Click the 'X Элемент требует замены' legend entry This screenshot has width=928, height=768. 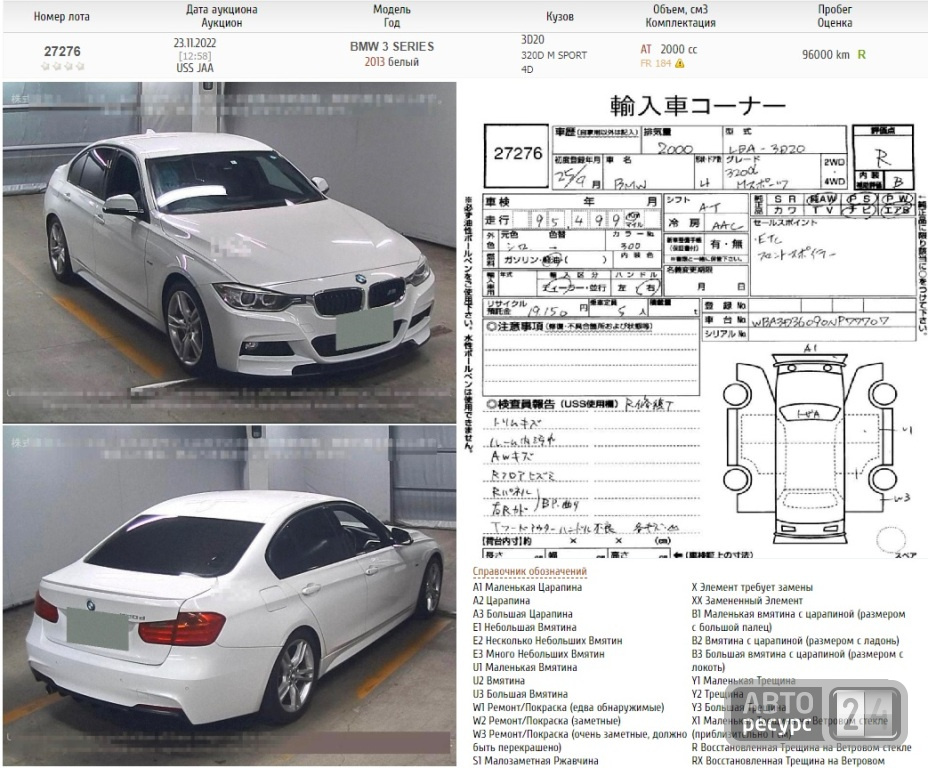[x=752, y=587]
